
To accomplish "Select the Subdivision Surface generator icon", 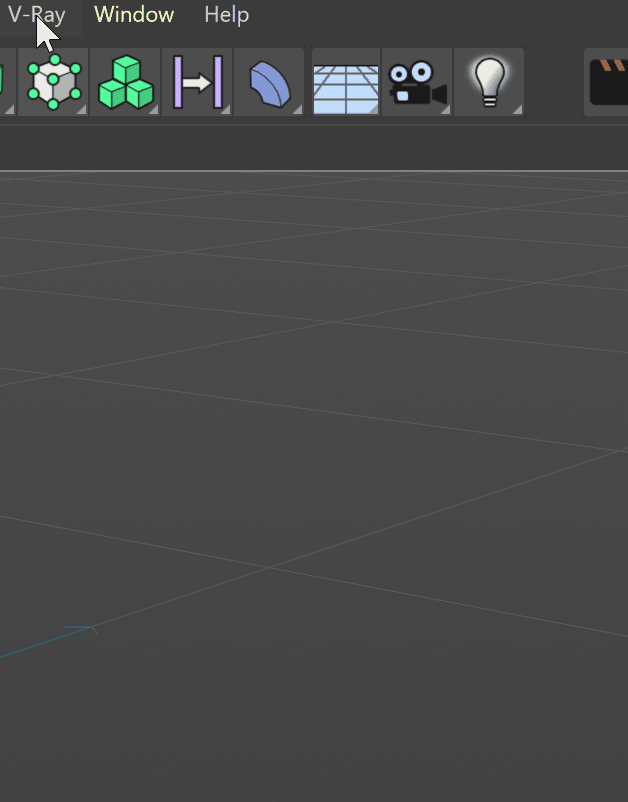I will click(54, 82).
